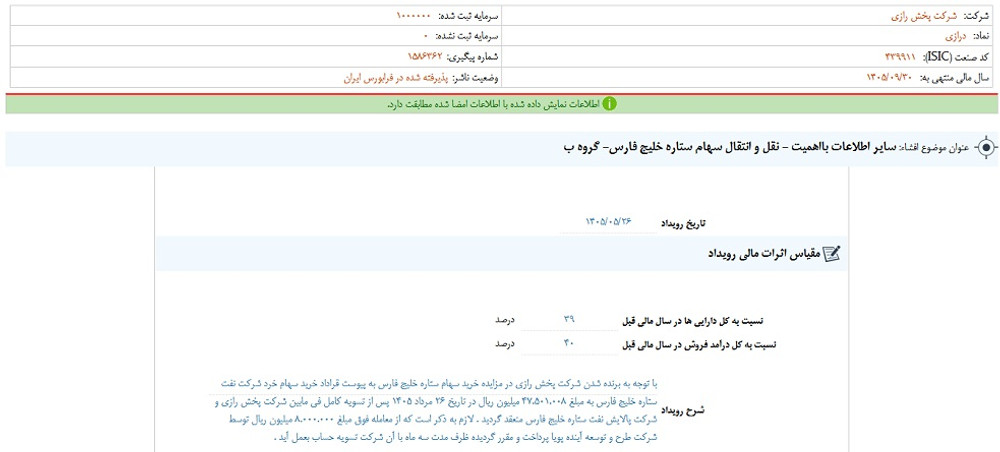
Task: Click the target icon beside عنوان موضوع افشاء
Action: (986, 147)
